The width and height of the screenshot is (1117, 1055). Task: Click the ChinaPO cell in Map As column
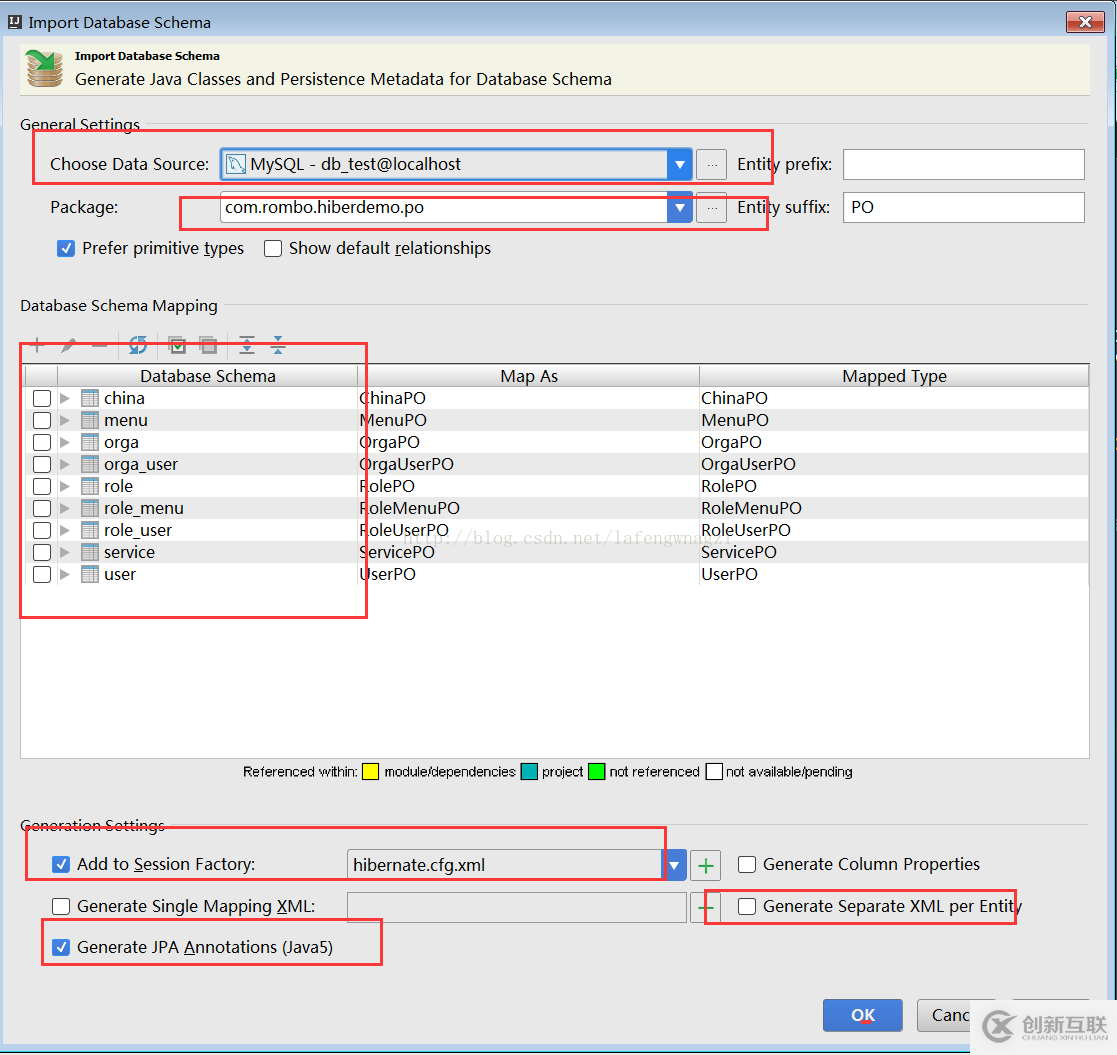pyautogui.click(x=529, y=398)
